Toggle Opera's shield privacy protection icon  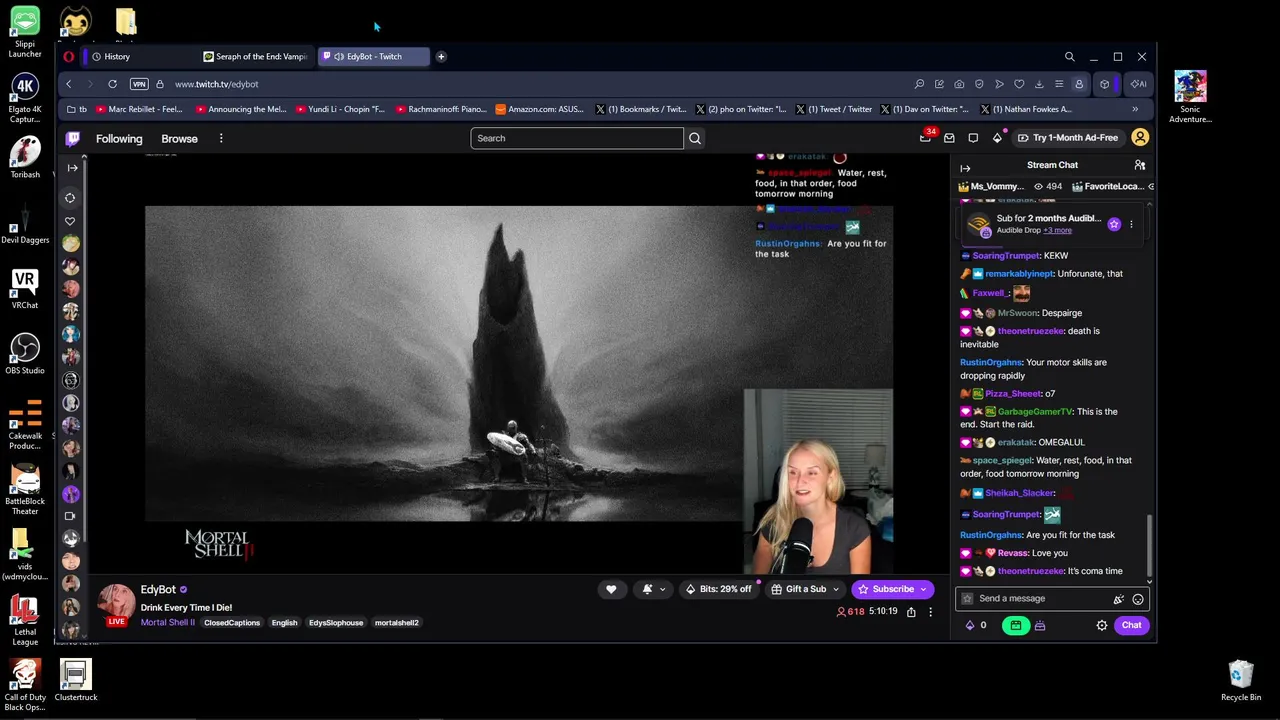979,84
